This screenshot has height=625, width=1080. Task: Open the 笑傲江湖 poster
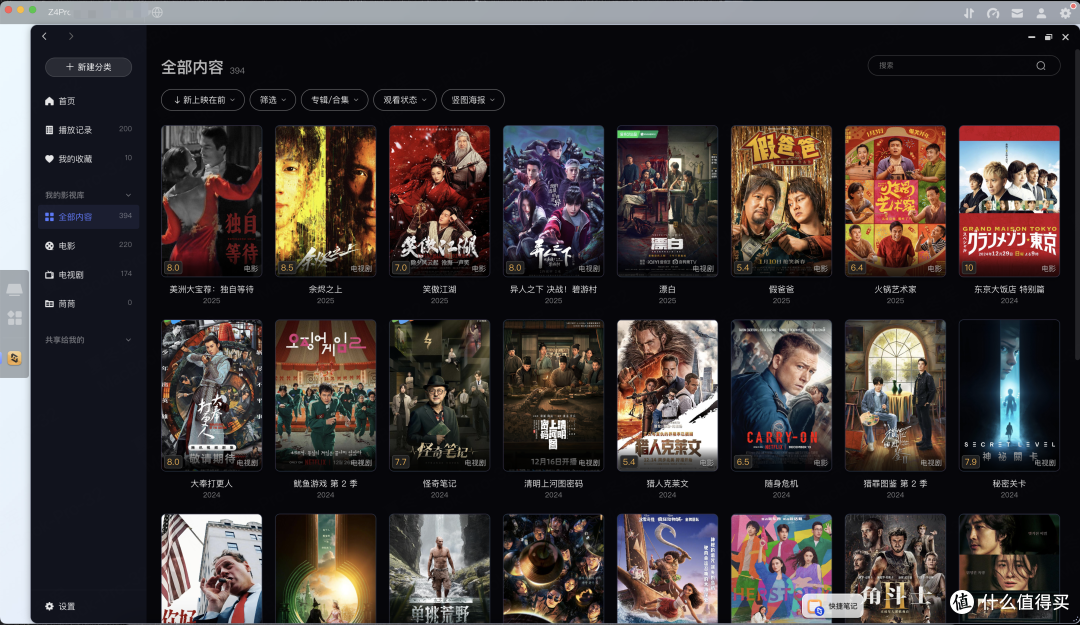(x=439, y=201)
